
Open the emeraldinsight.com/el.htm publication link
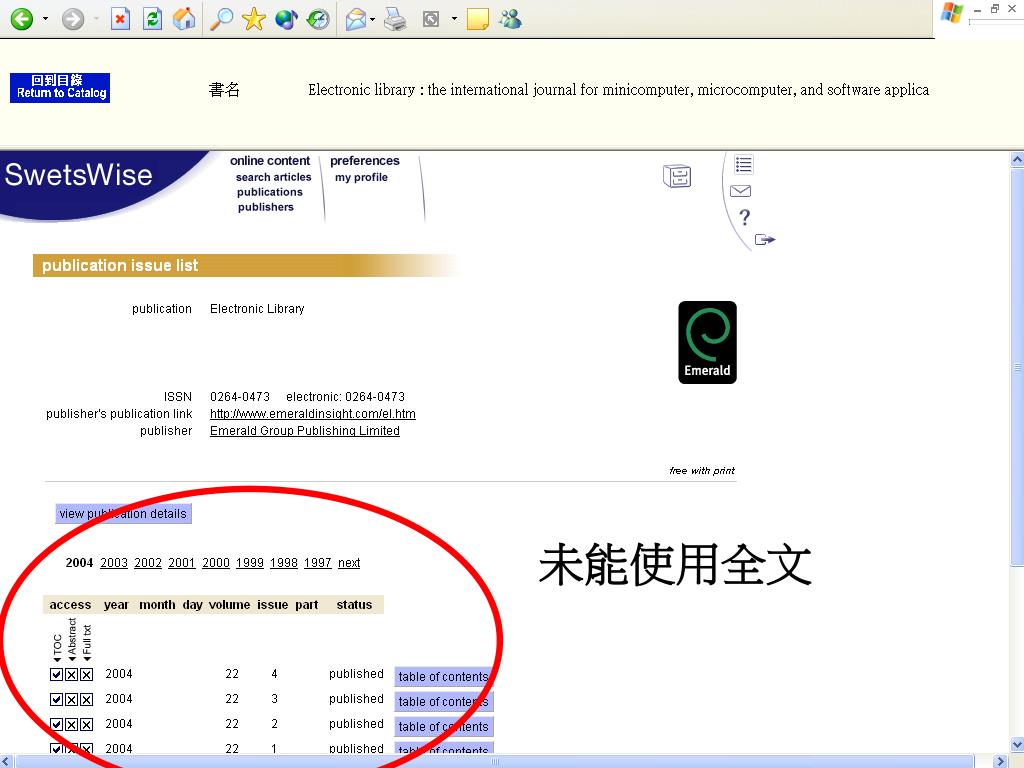click(x=313, y=413)
